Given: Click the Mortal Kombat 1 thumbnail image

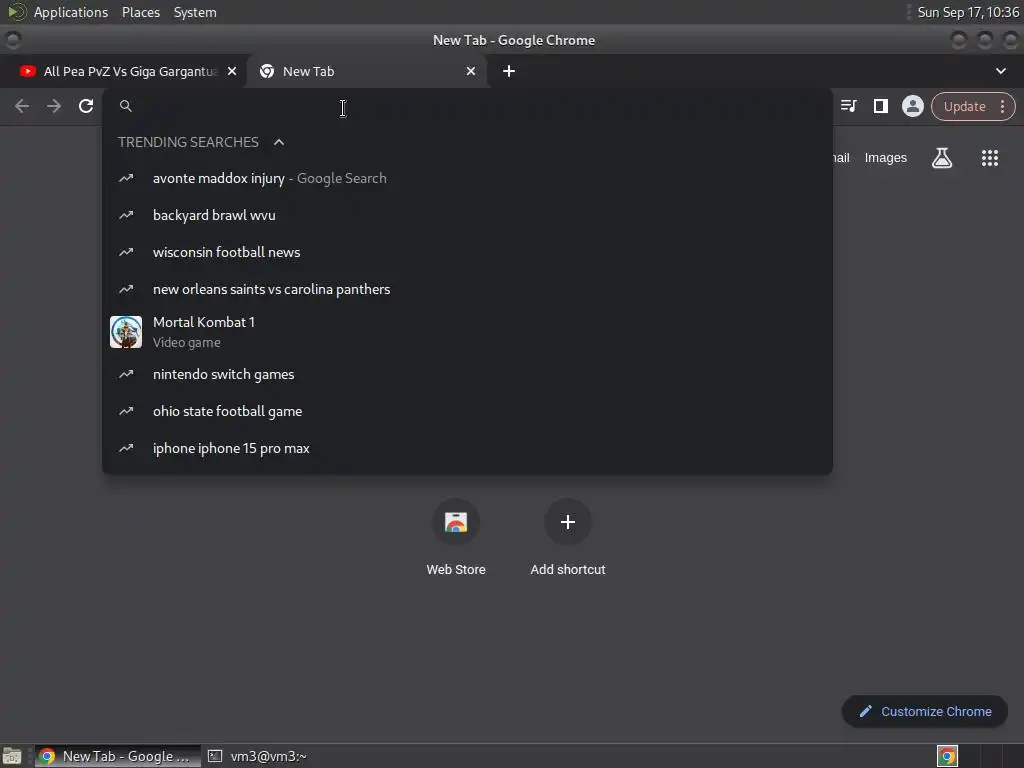Looking at the screenshot, I should [x=126, y=332].
